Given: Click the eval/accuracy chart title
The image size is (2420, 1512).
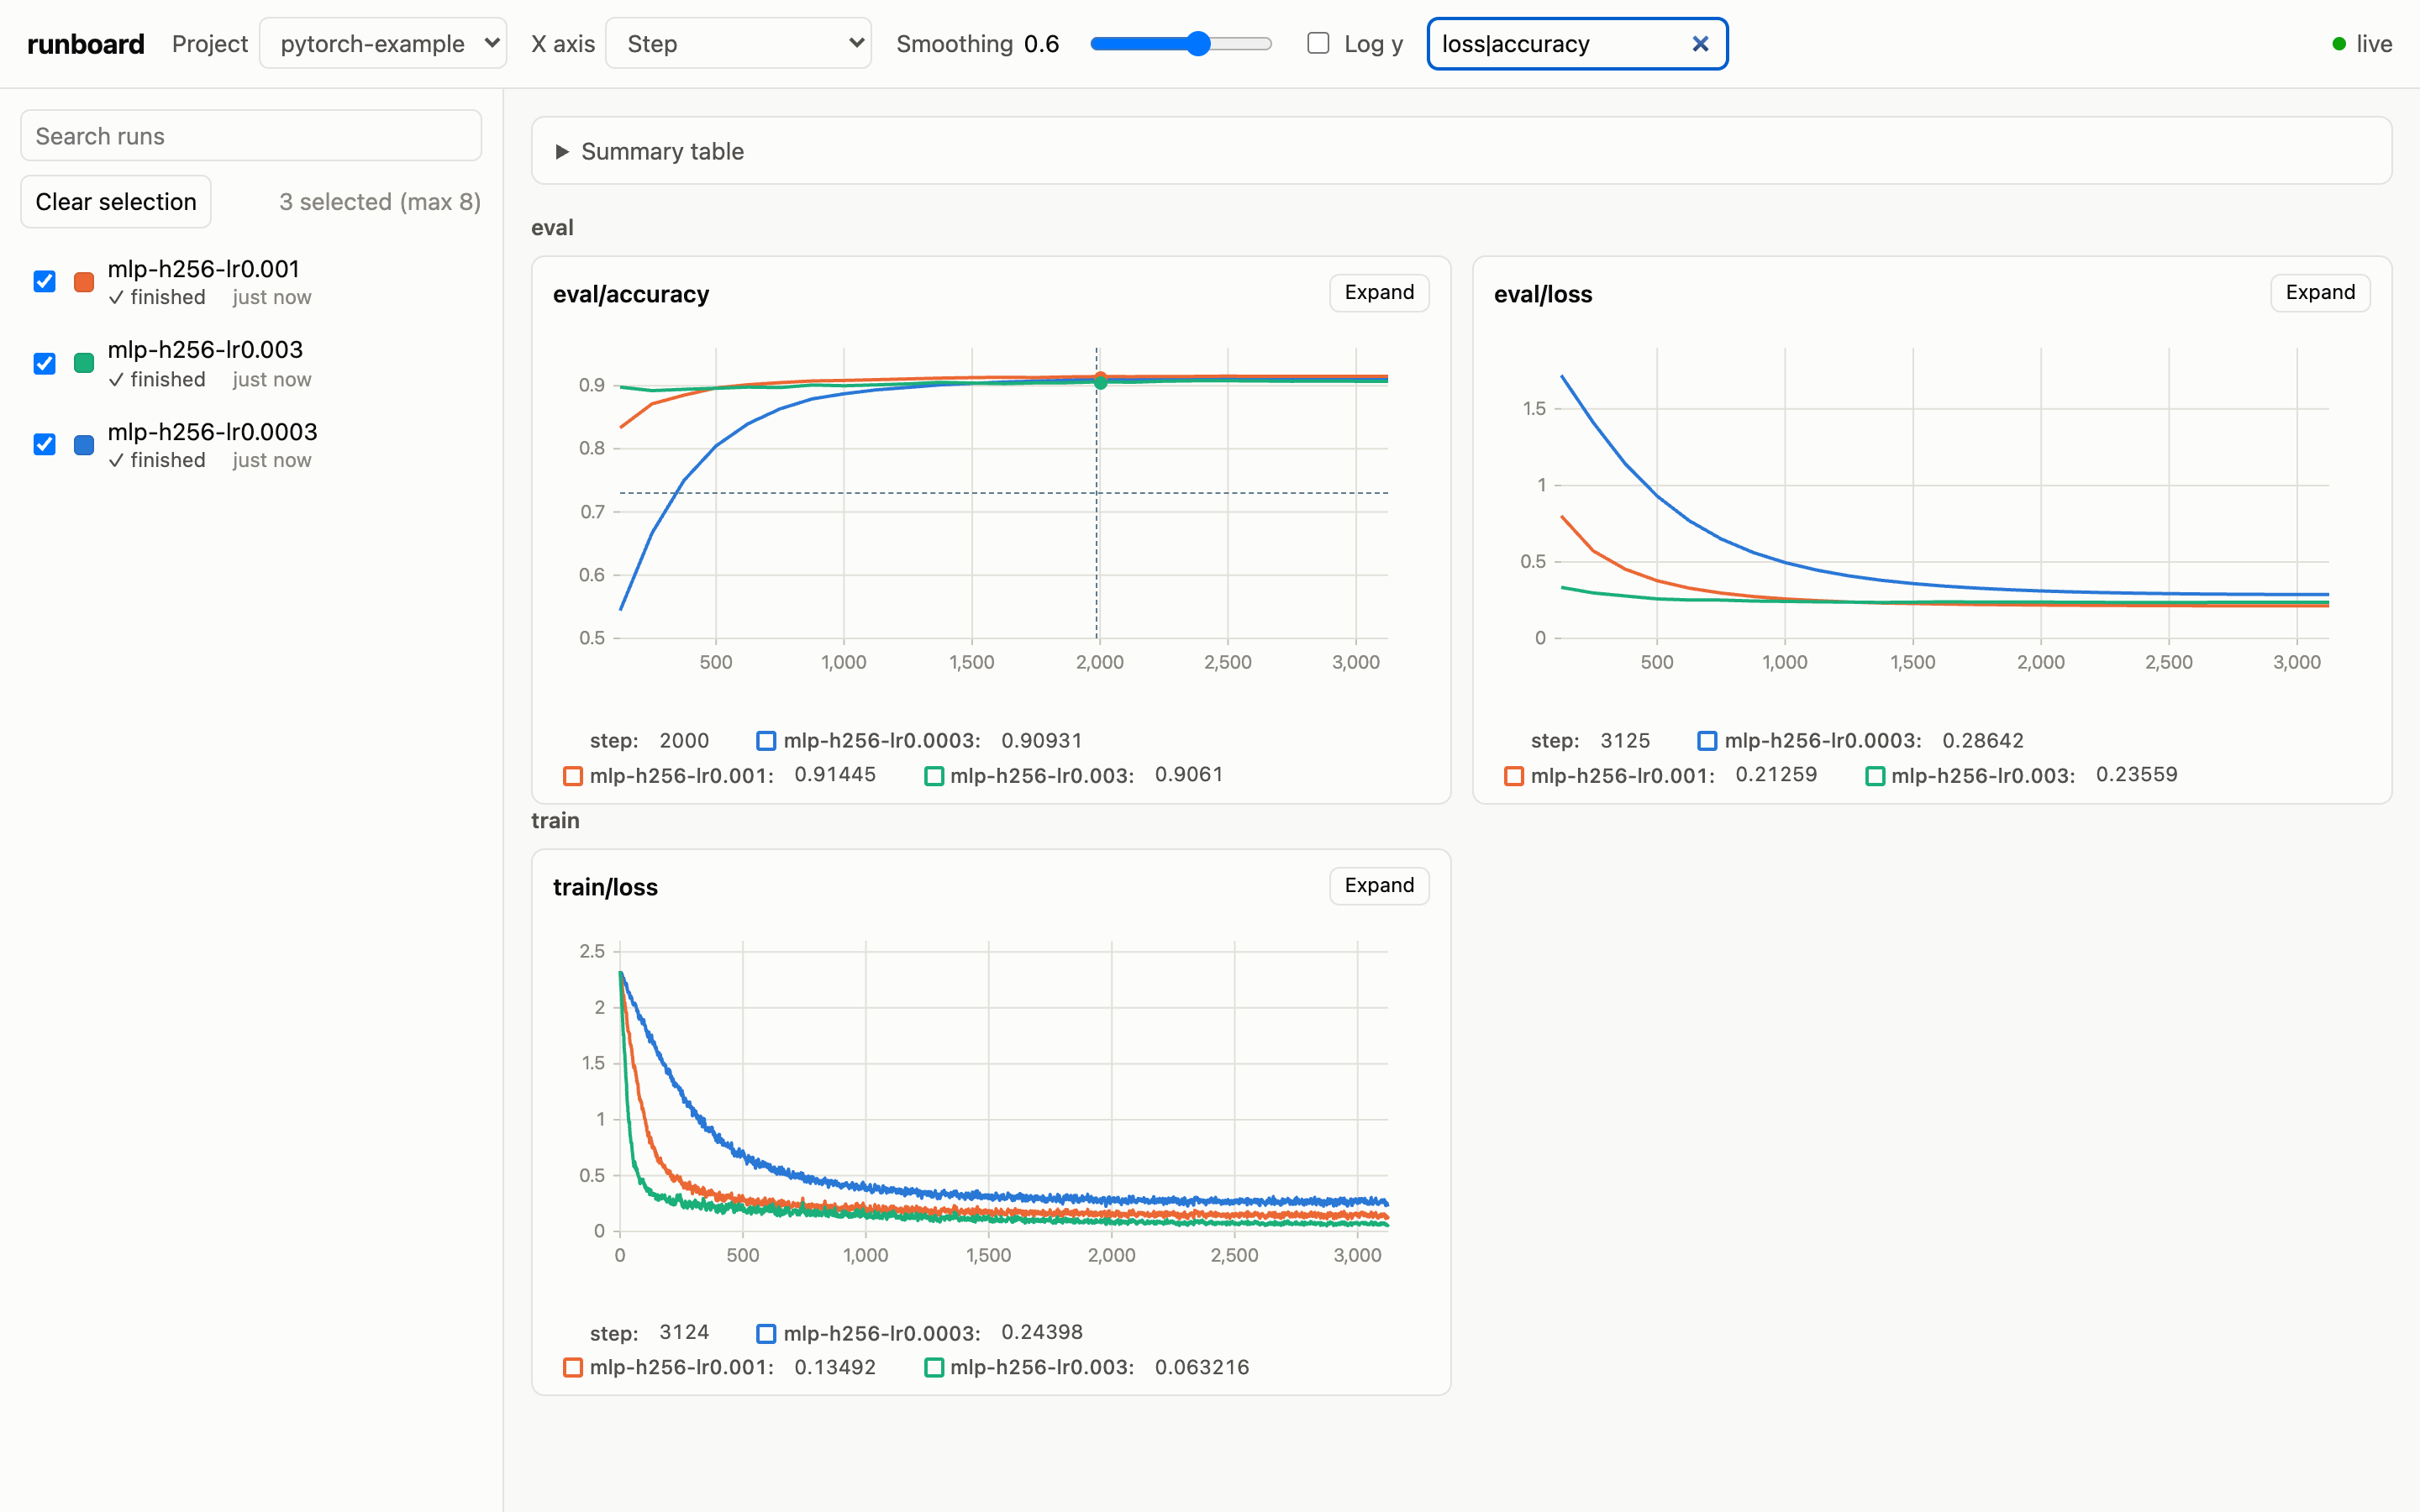Looking at the screenshot, I should pyautogui.click(x=631, y=294).
